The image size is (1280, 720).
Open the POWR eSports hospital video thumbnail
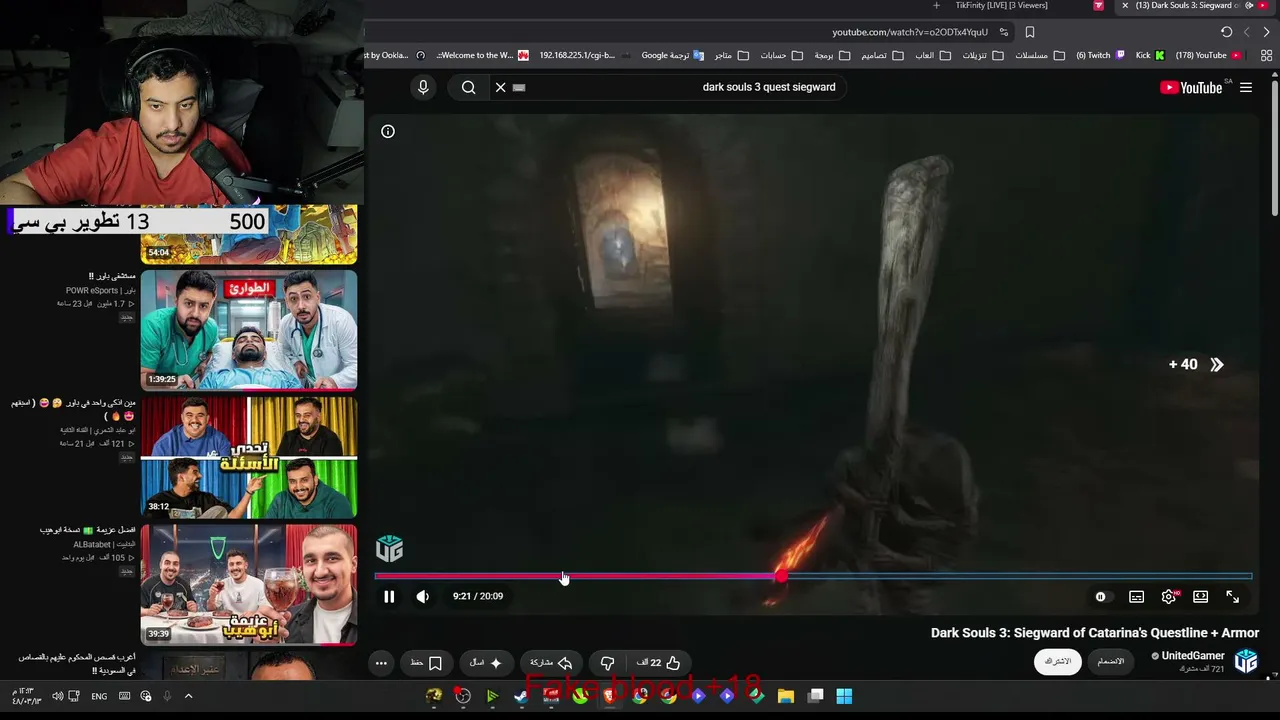[249, 330]
